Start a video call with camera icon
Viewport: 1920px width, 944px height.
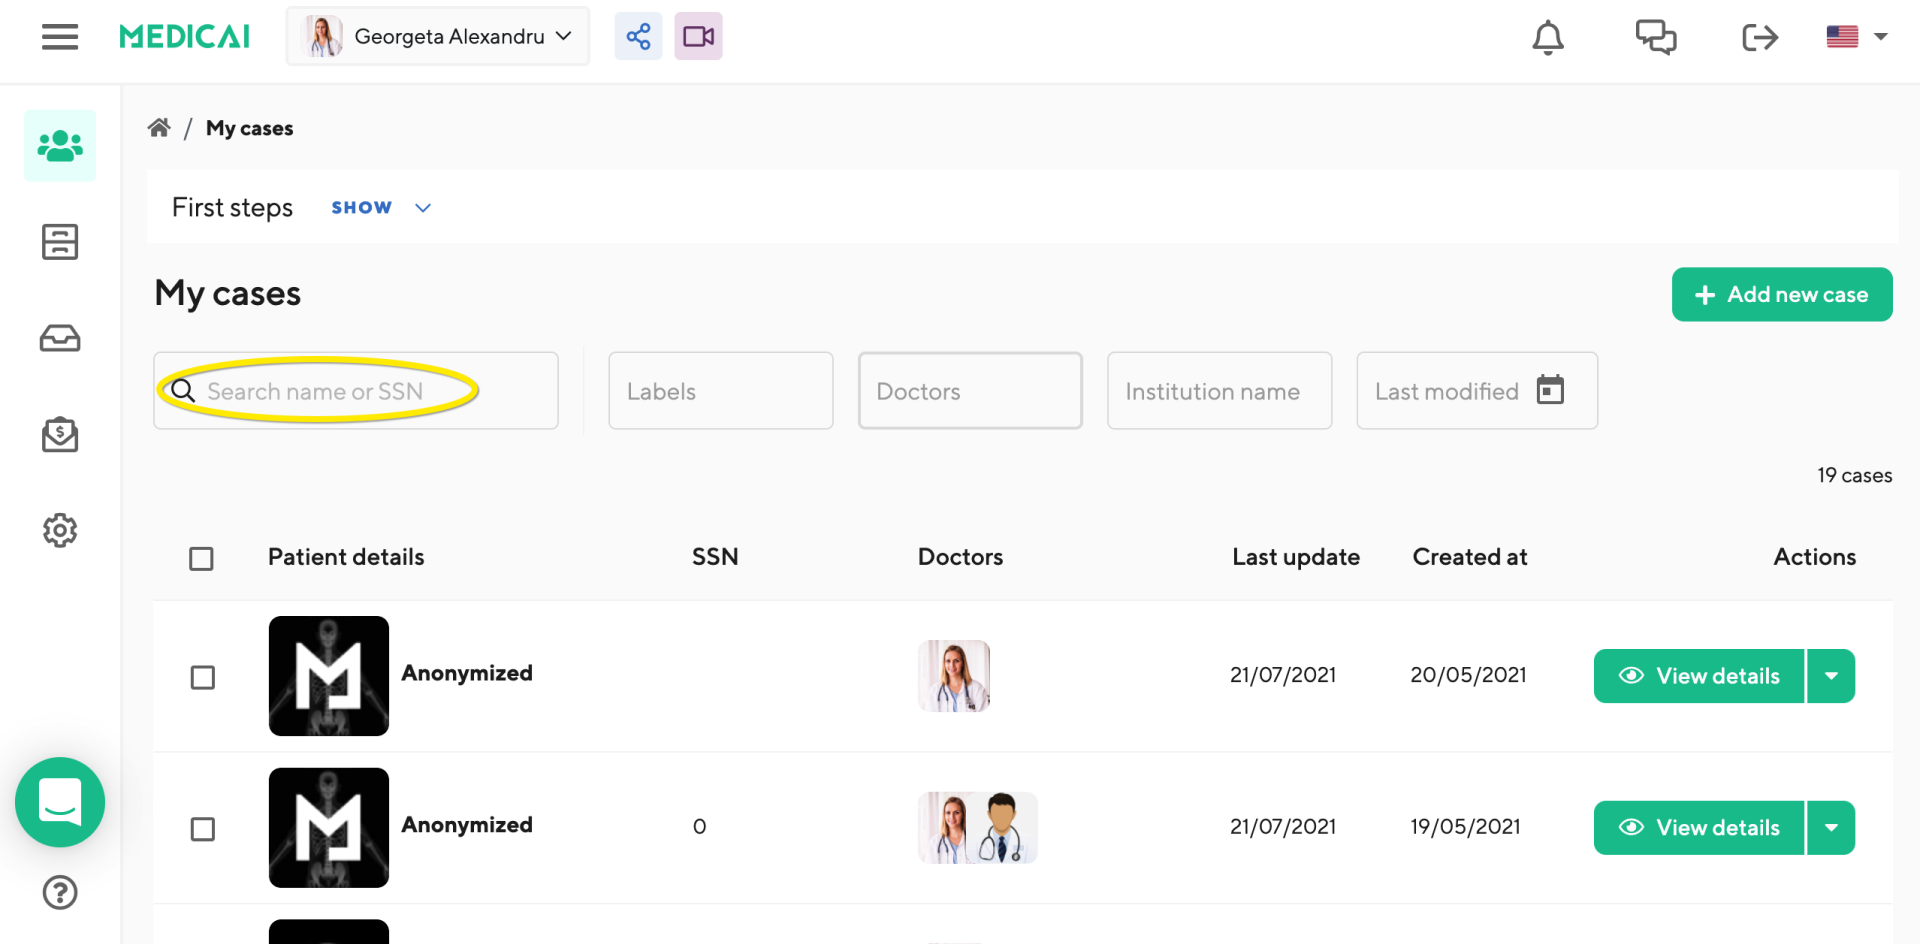coord(698,37)
